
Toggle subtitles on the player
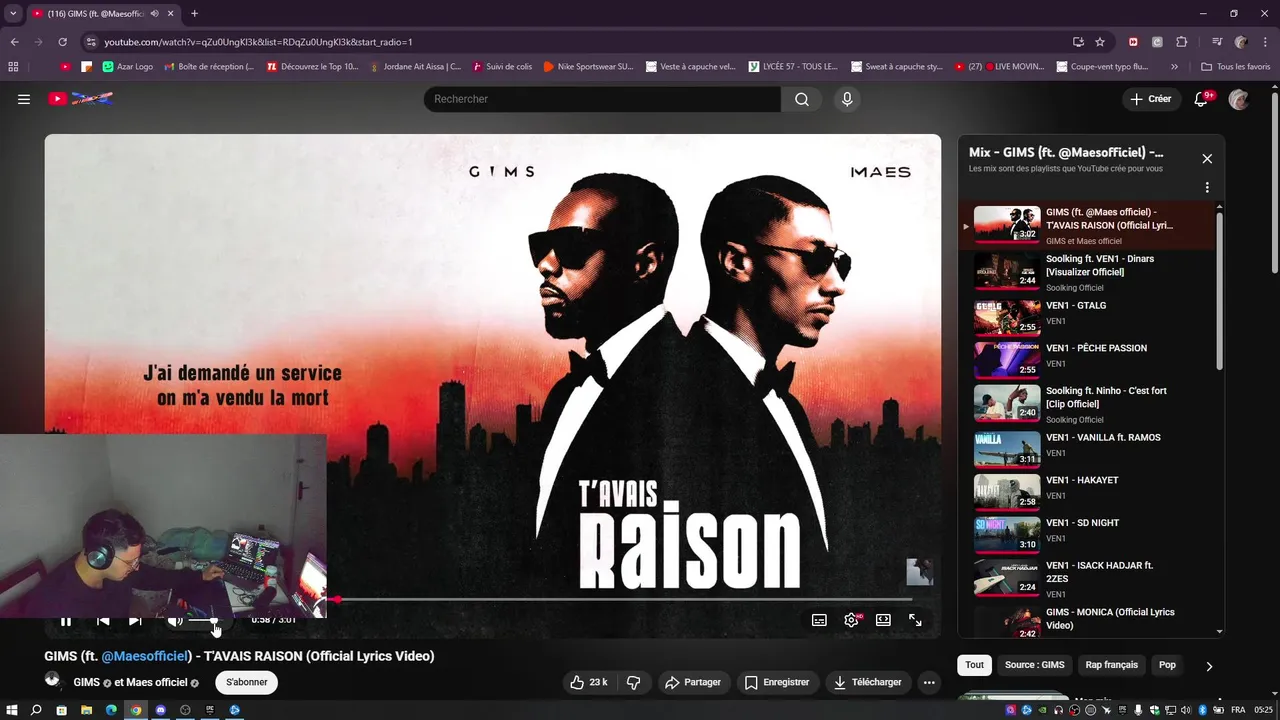click(x=819, y=620)
